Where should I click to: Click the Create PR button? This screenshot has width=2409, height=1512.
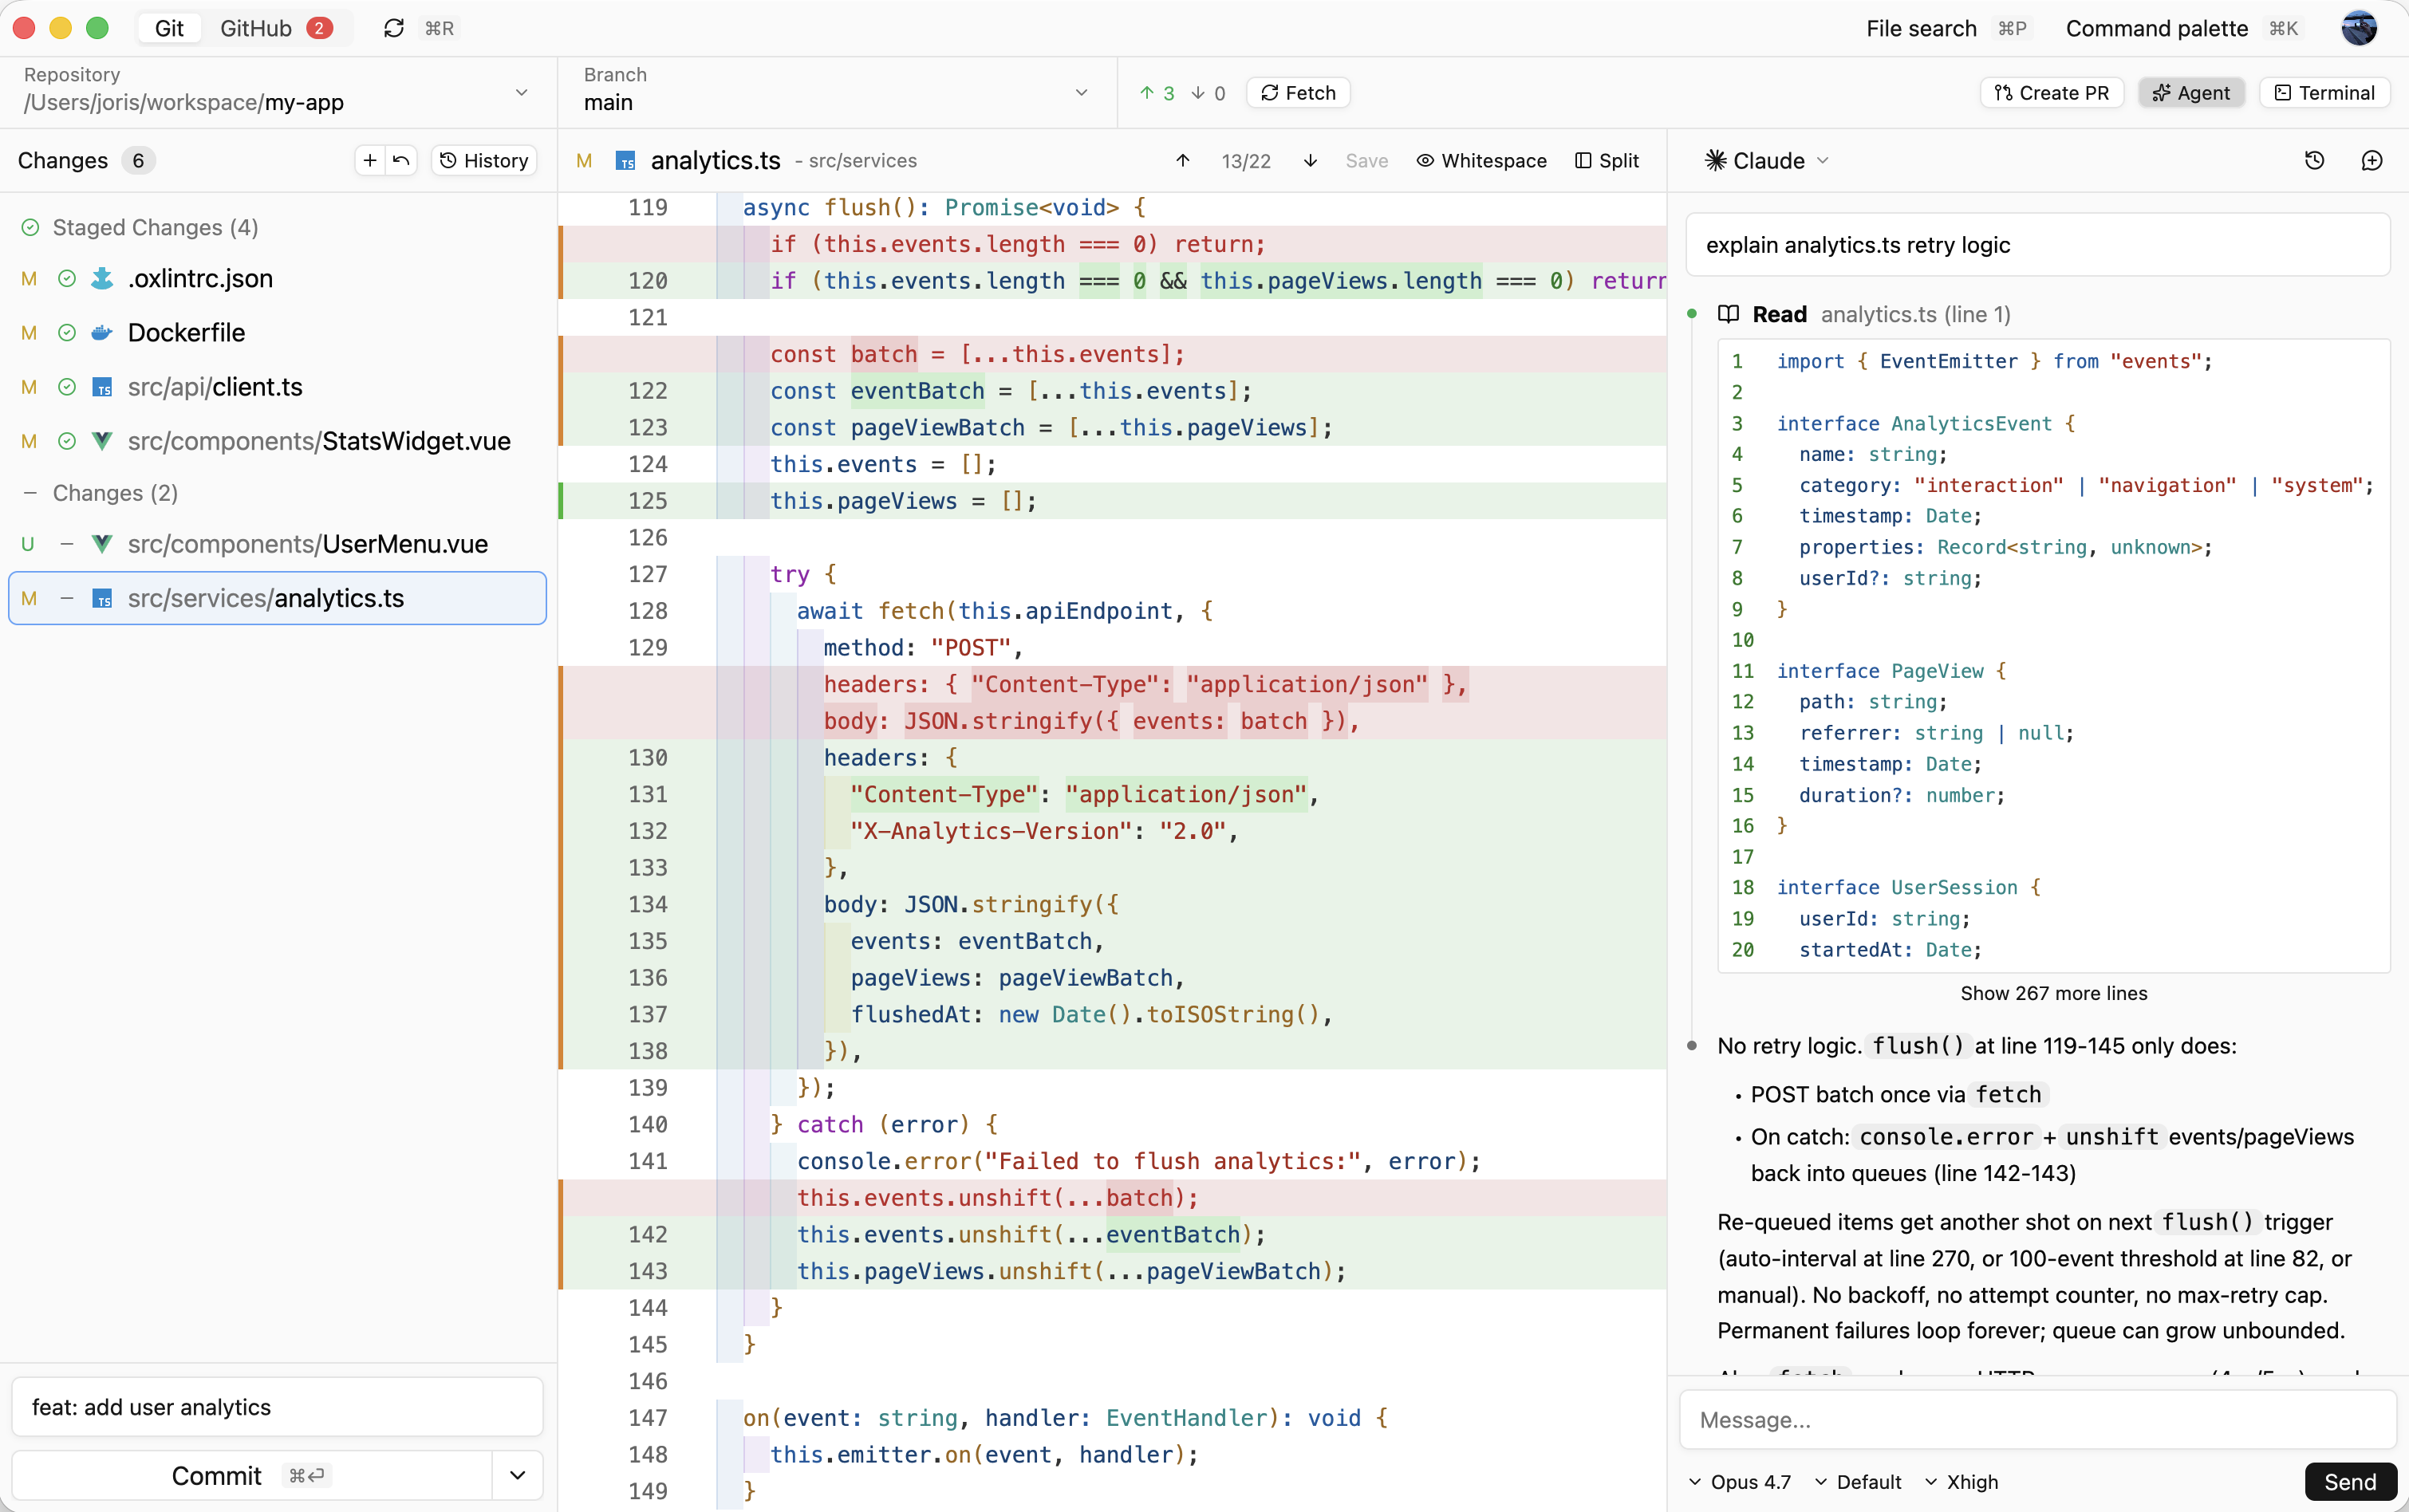pos(2051,93)
